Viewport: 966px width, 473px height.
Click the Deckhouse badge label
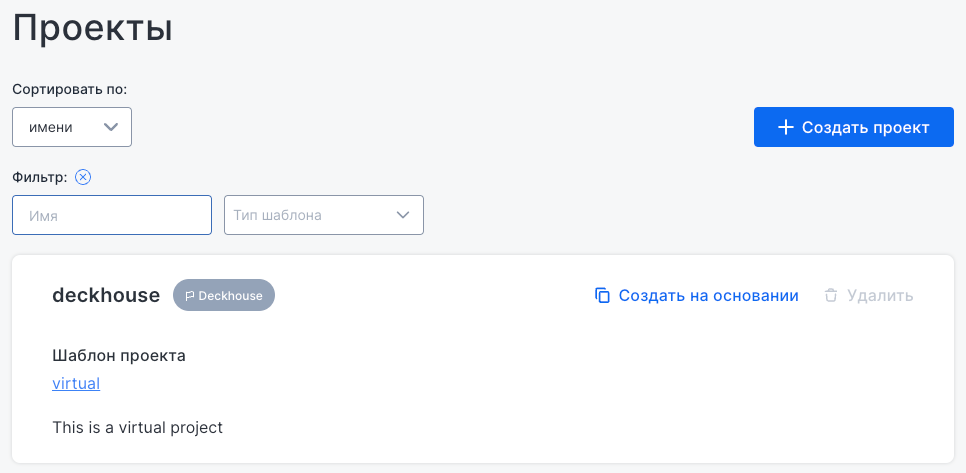coord(230,296)
